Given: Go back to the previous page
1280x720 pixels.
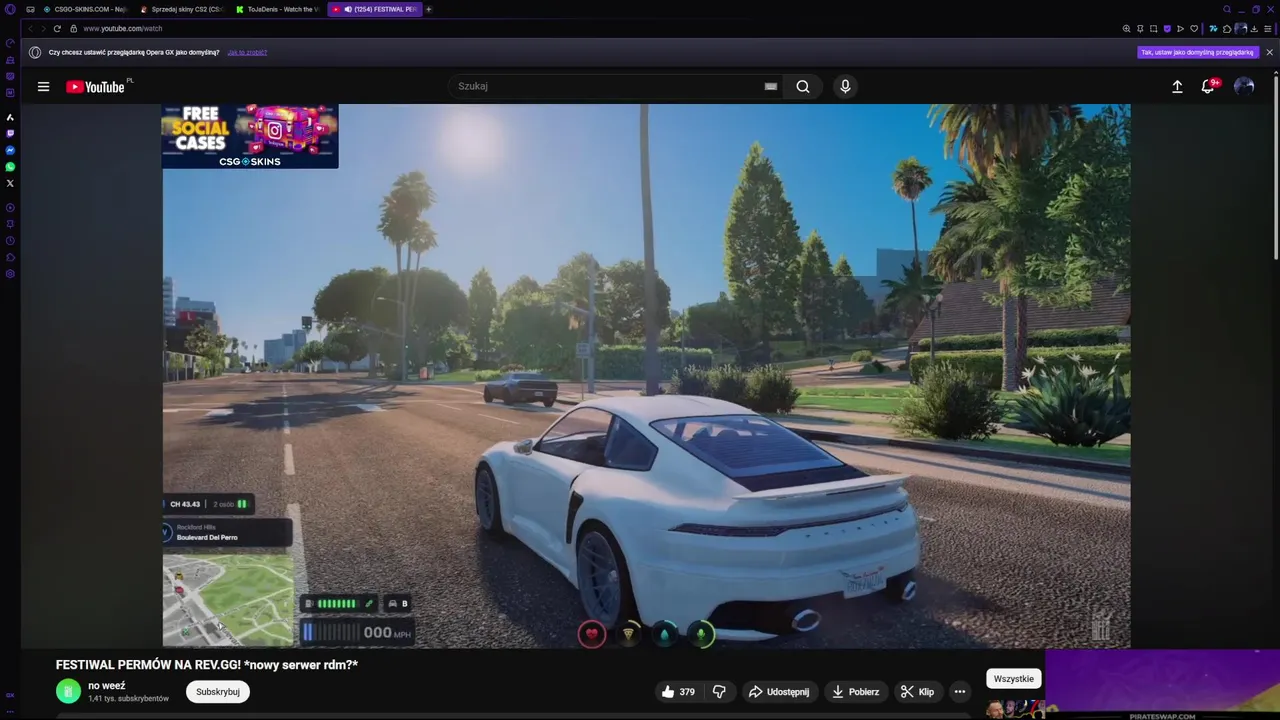Looking at the screenshot, I should pos(30,28).
